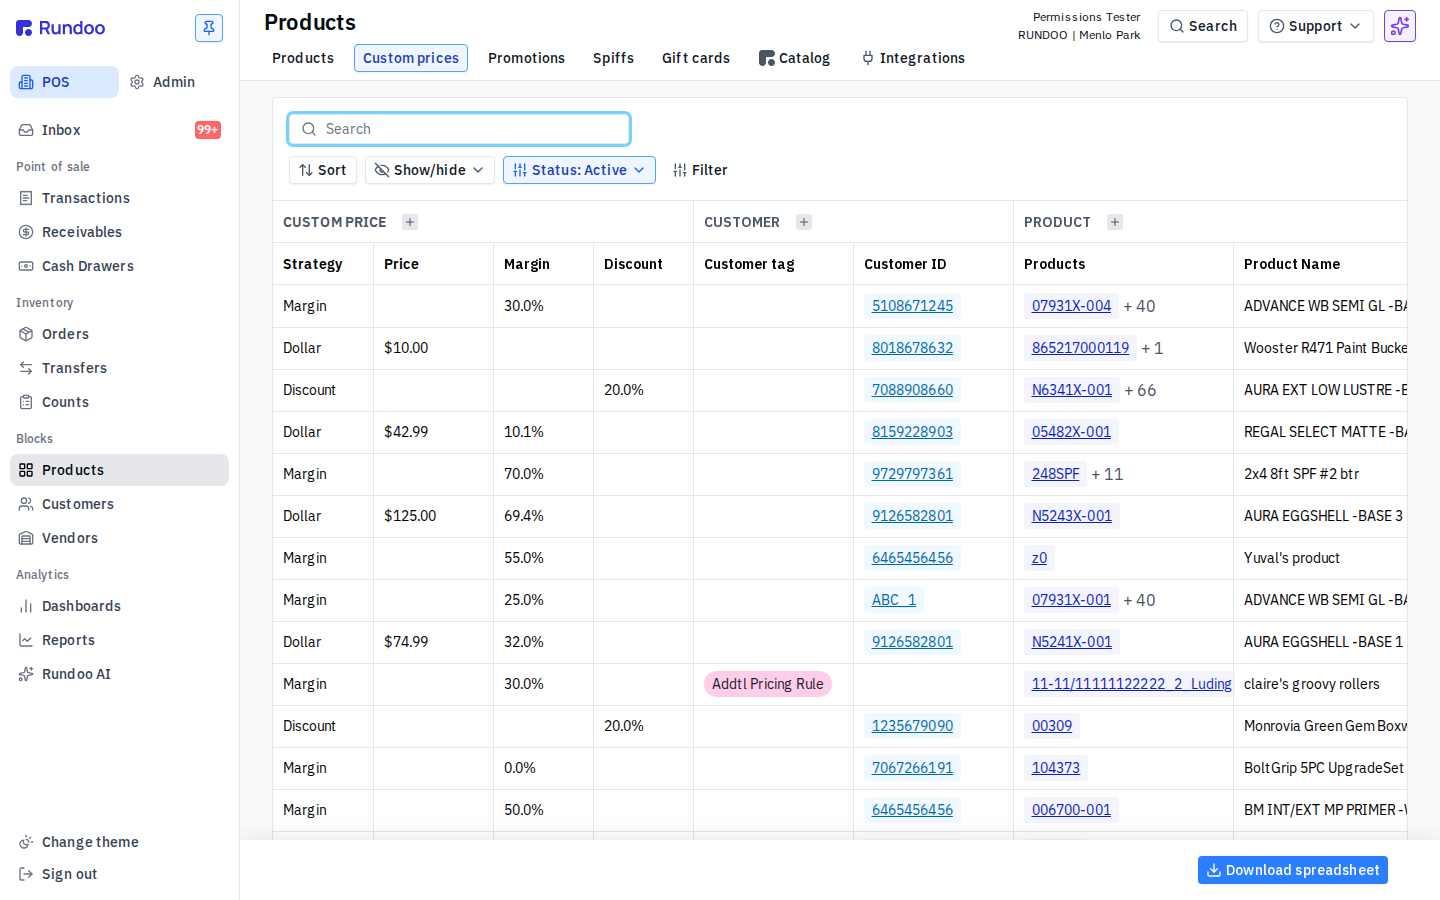Open product link 07931X-004
This screenshot has height=900, width=1440.
pyautogui.click(x=1071, y=306)
